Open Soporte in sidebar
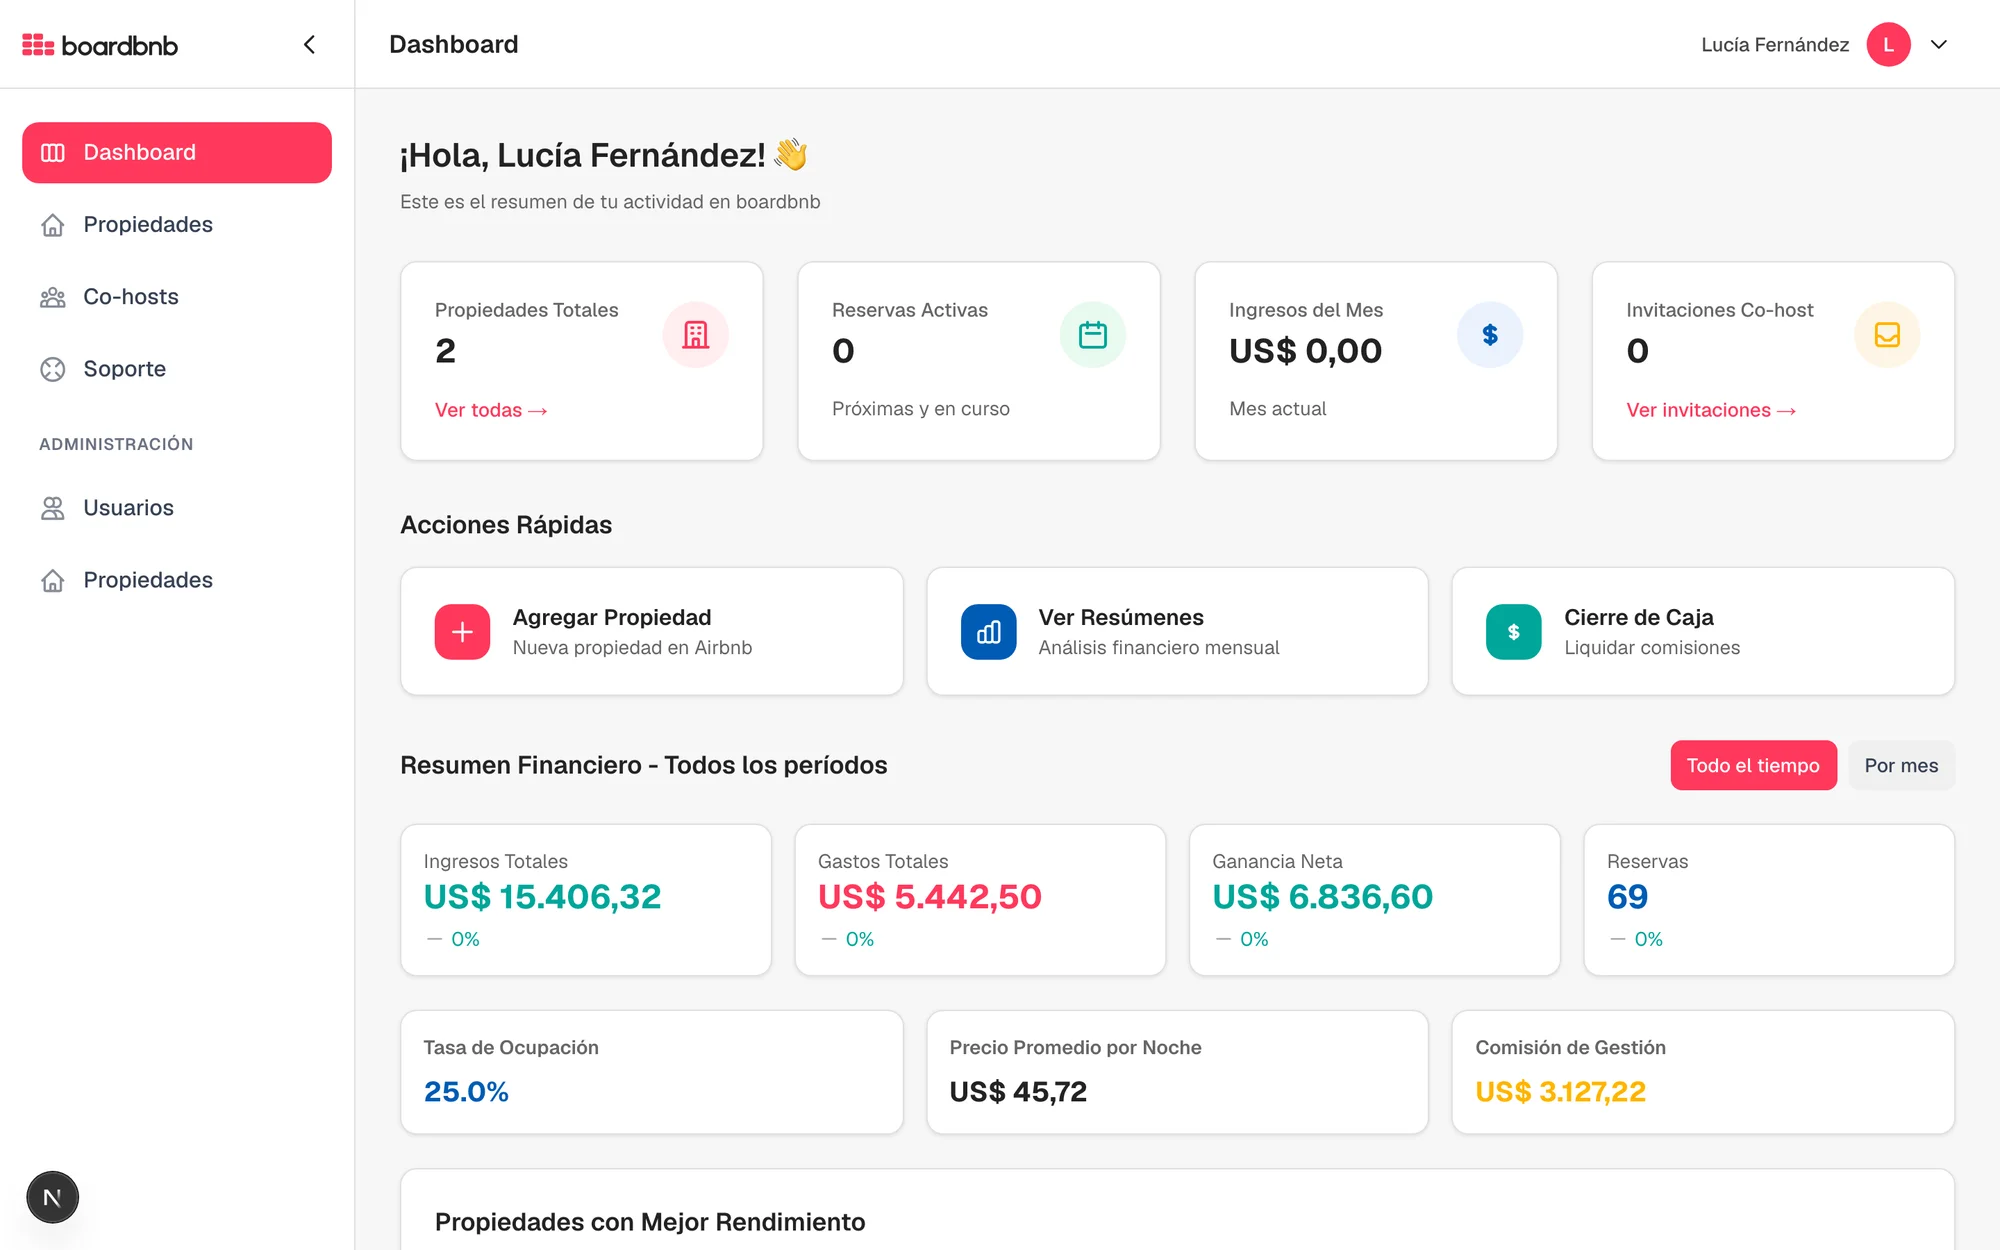Image resolution: width=2000 pixels, height=1250 pixels. coord(177,369)
